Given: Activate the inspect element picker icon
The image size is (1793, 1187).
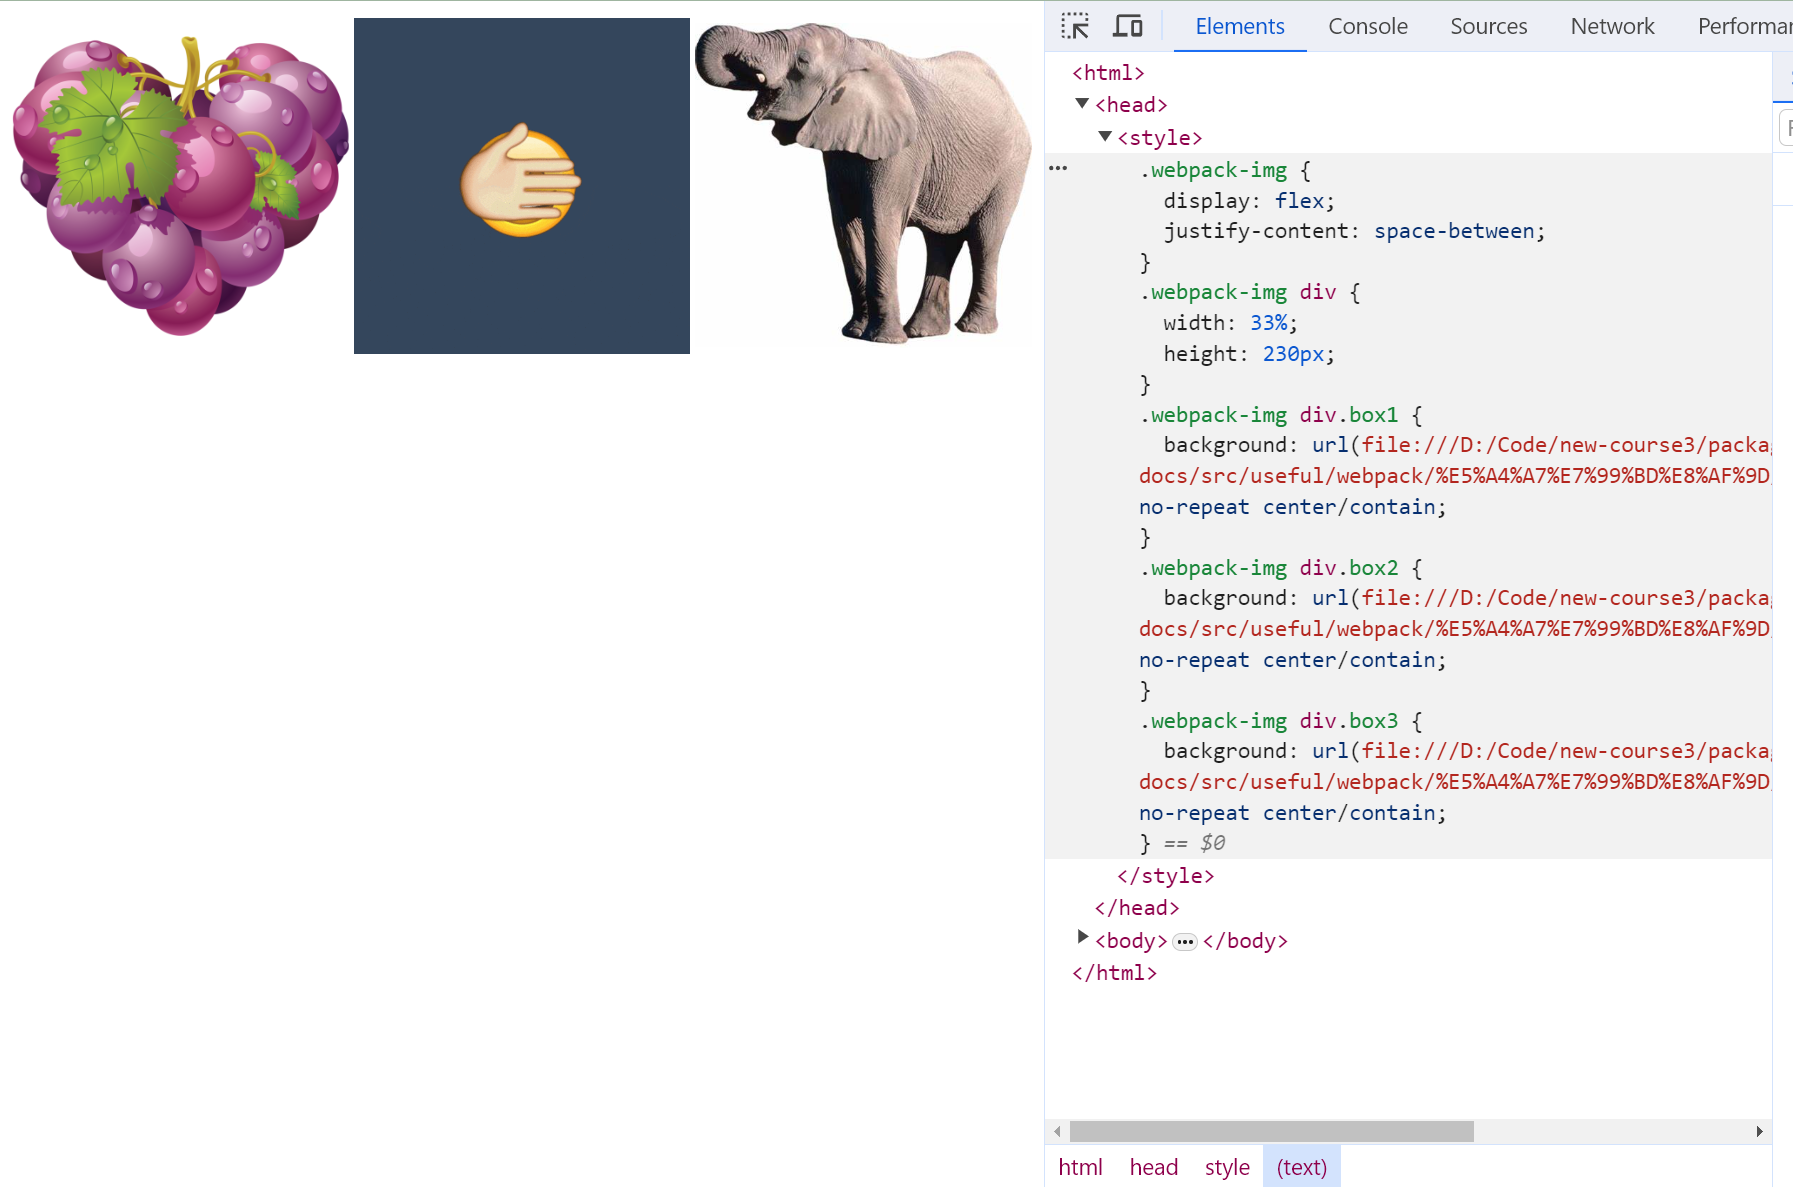Looking at the screenshot, I should [1075, 26].
